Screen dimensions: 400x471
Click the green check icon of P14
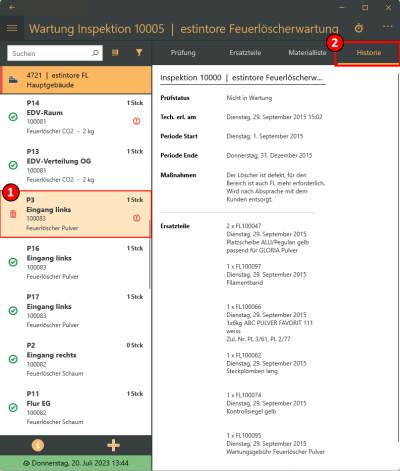coord(13,117)
